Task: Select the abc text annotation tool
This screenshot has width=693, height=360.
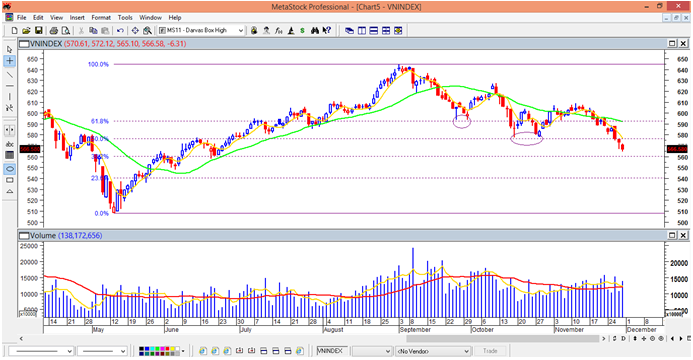Action: coord(10,144)
